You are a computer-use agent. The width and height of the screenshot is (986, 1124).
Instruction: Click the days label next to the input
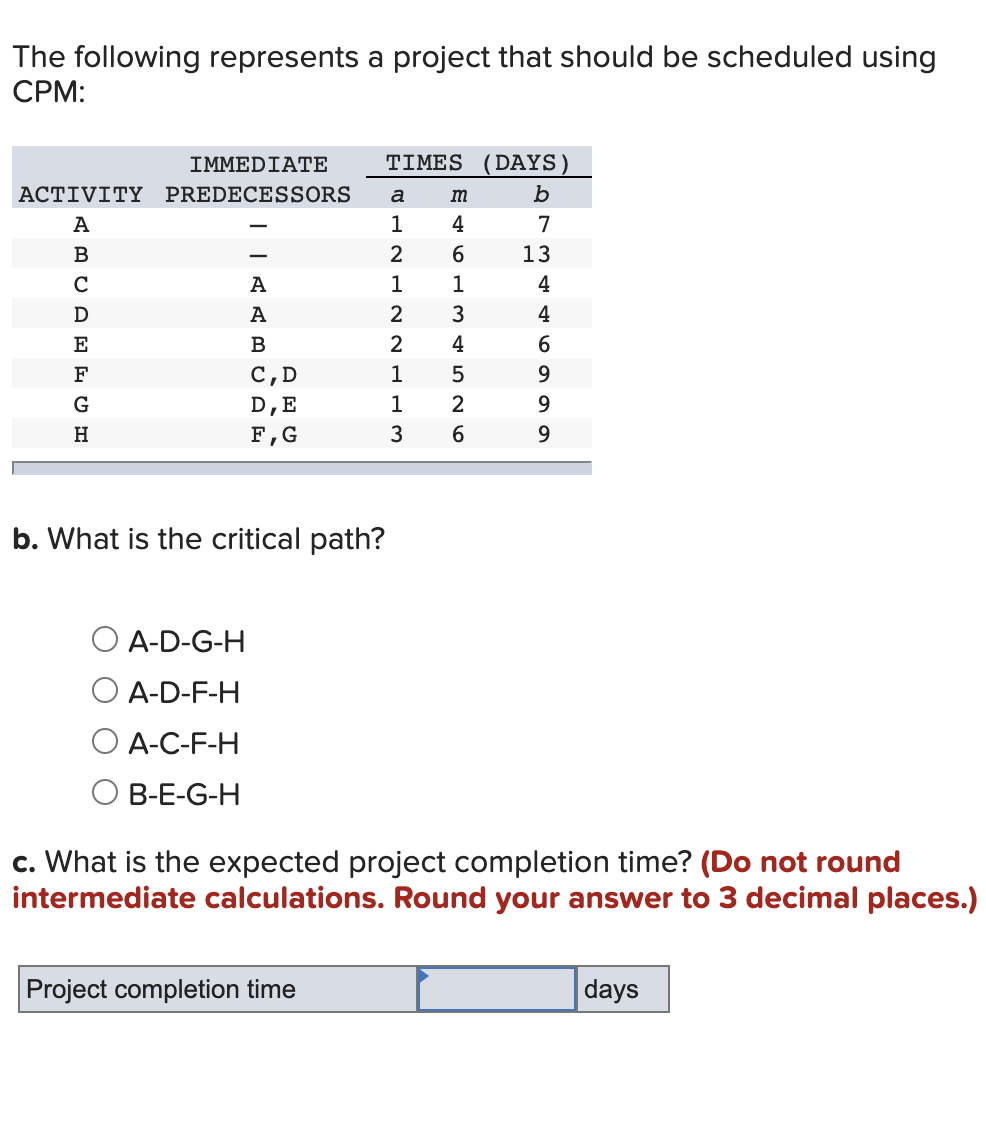pos(611,989)
